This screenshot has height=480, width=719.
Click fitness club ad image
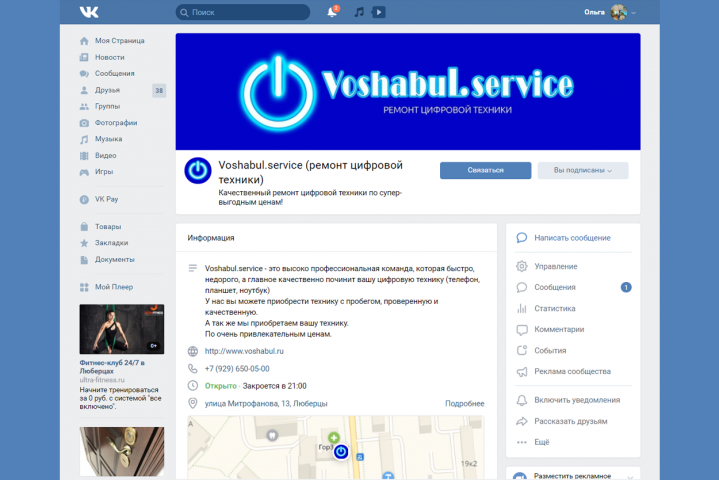click(122, 329)
